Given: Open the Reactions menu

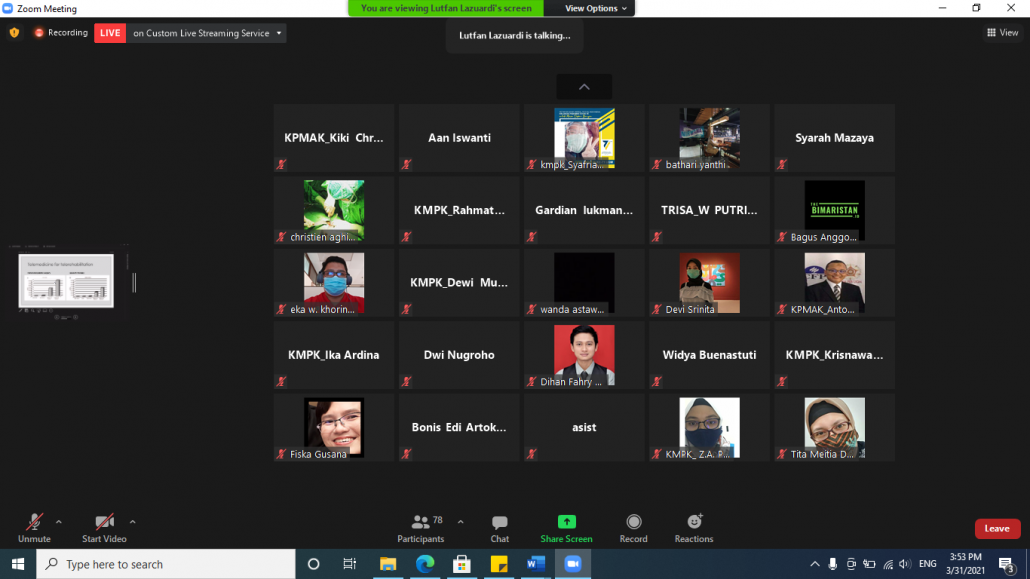Looking at the screenshot, I should click(x=694, y=522).
